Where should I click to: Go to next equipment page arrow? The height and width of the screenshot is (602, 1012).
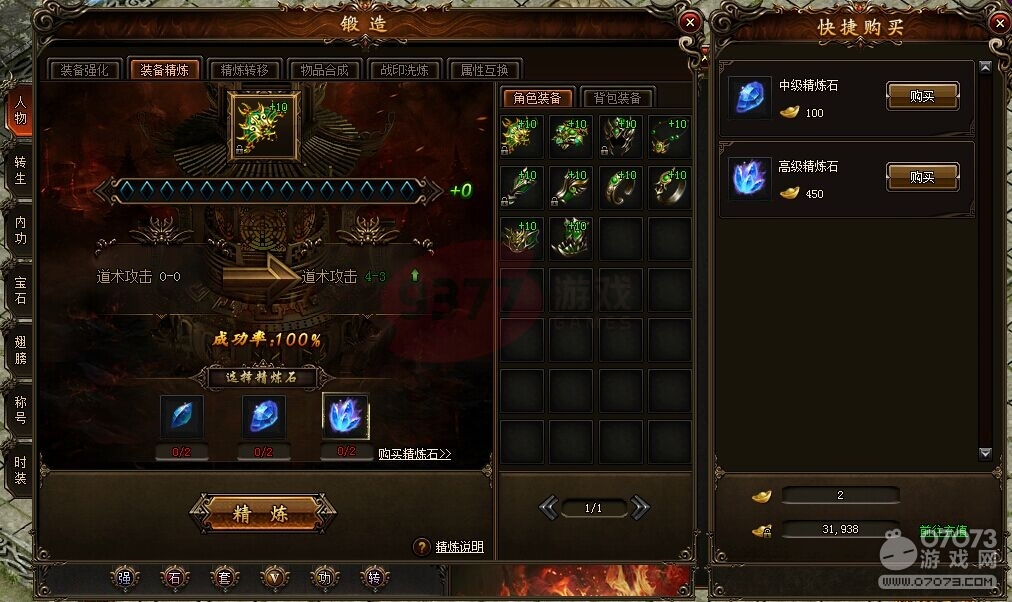coord(640,508)
